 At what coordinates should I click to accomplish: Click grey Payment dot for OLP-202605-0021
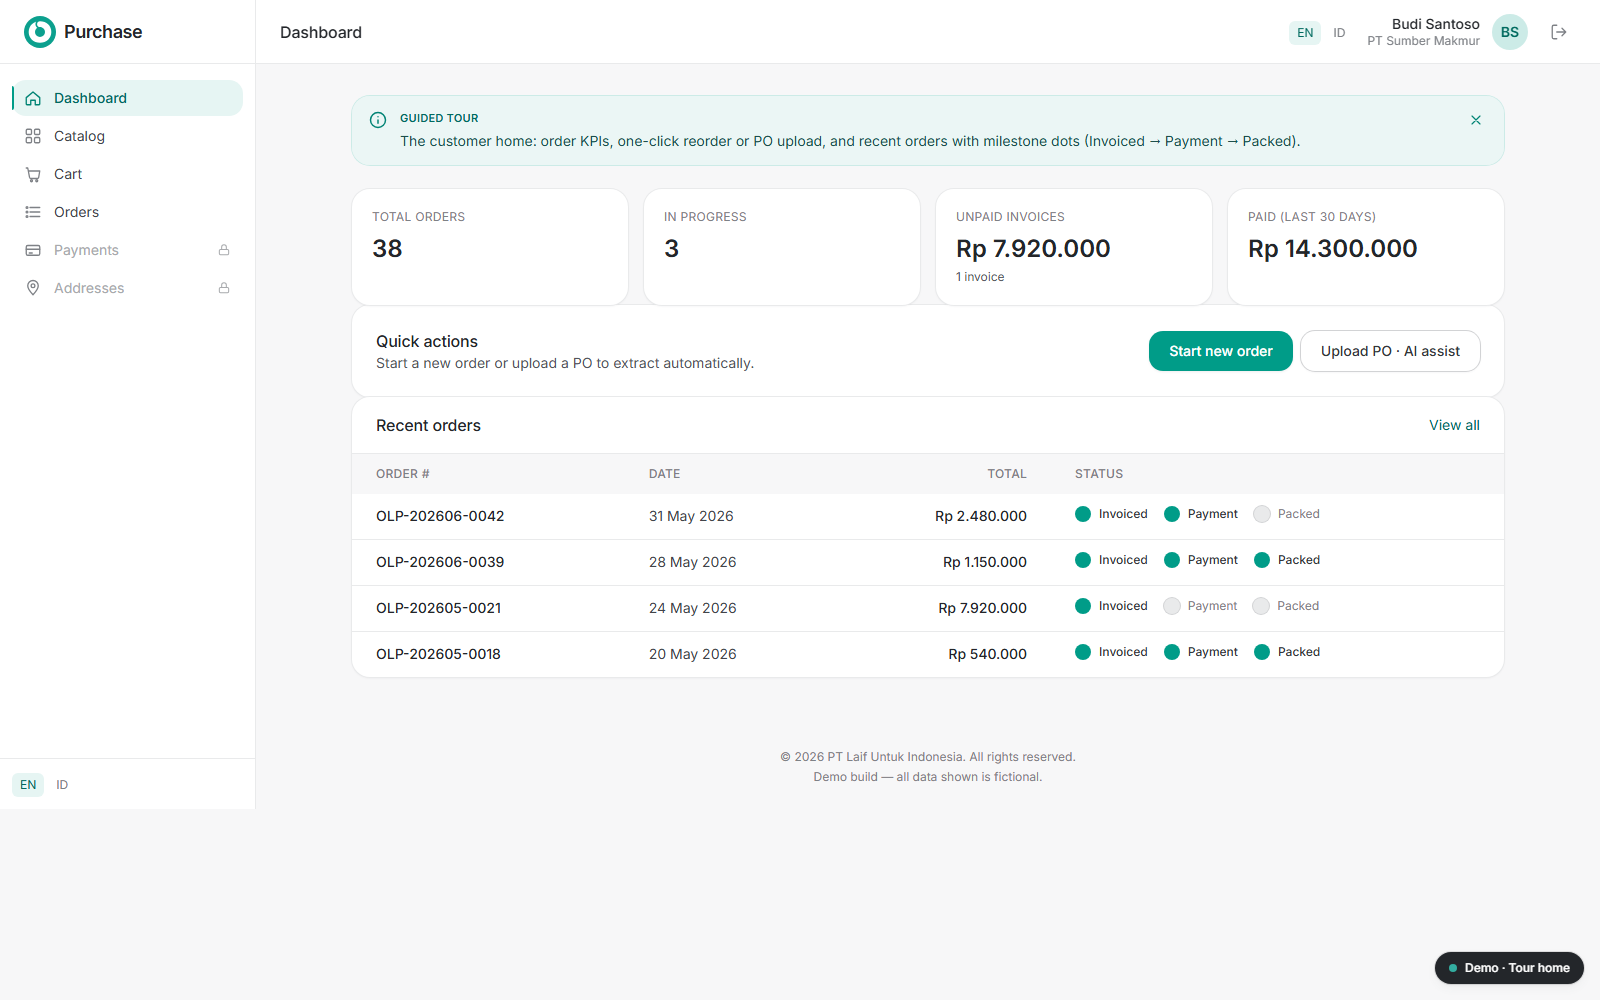pyautogui.click(x=1172, y=606)
